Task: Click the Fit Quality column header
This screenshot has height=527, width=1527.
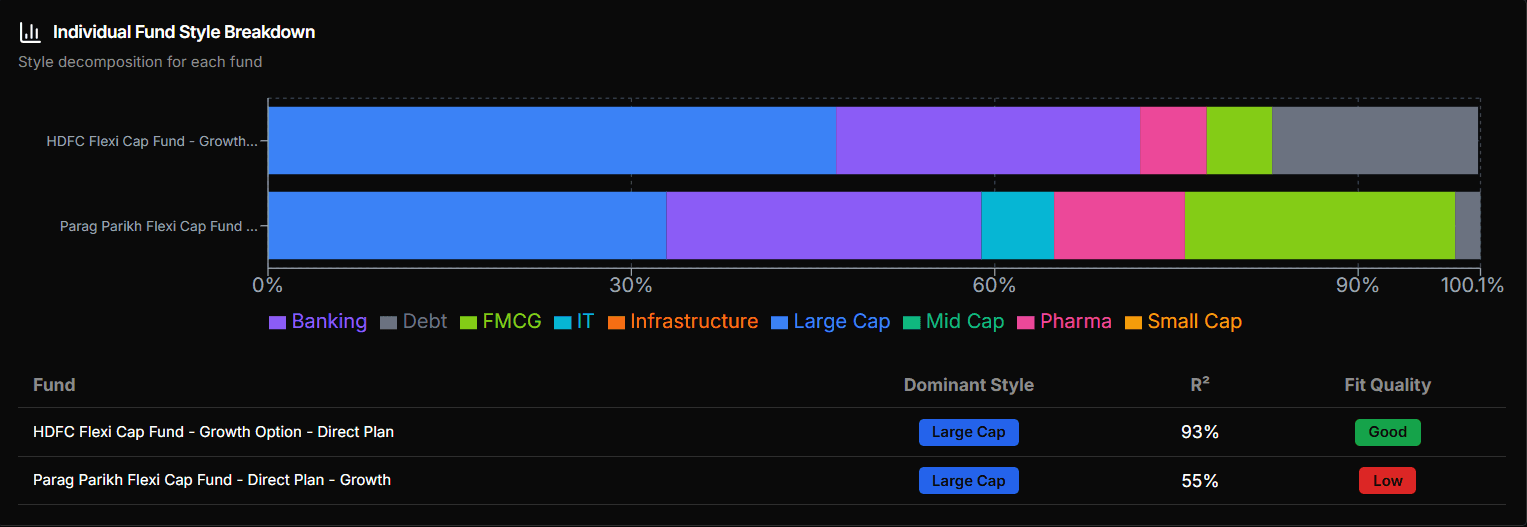Action: coord(1387,385)
